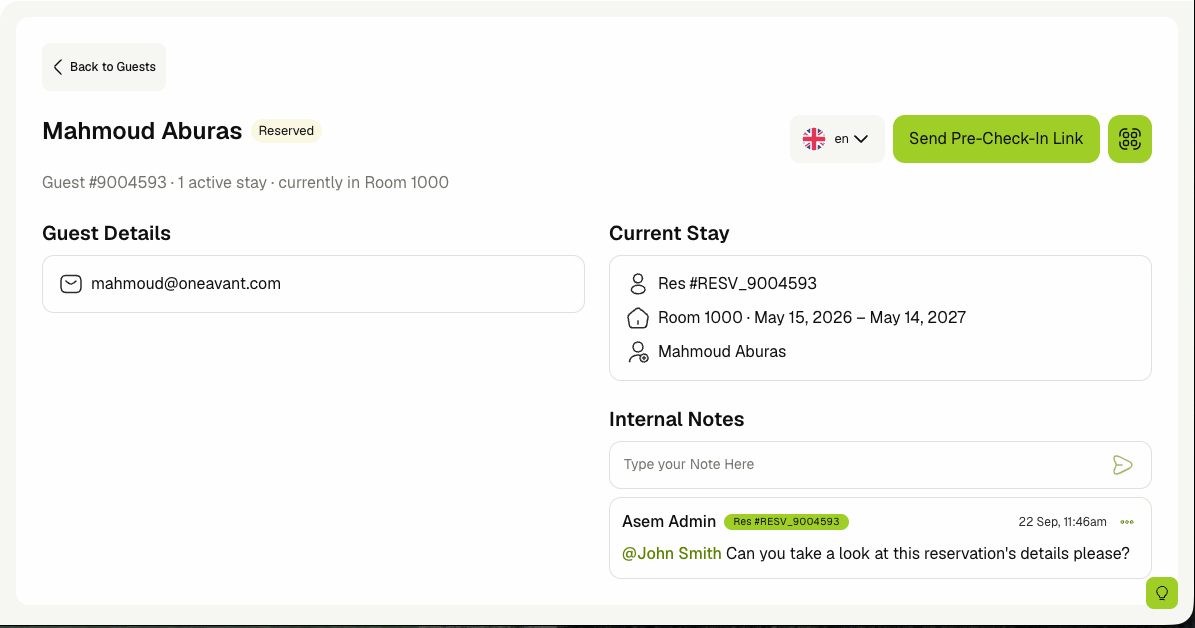Click the back arrow chevron icon

point(58,67)
